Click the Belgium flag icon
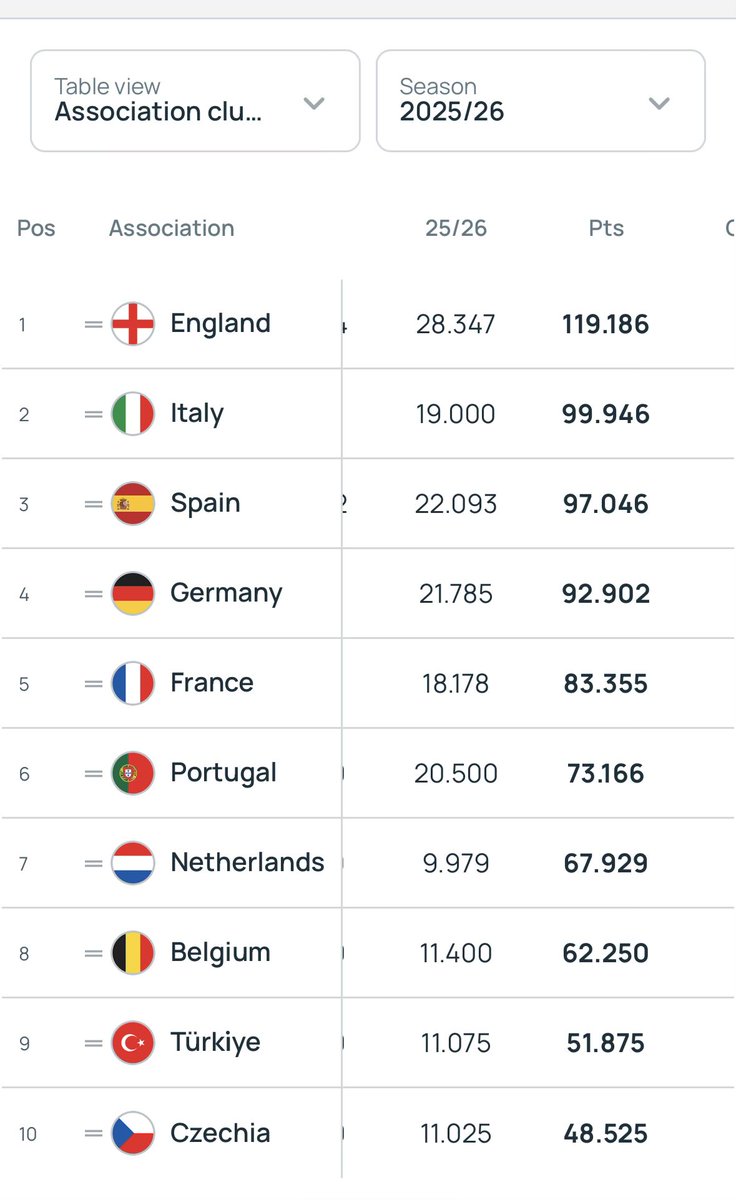The height and width of the screenshot is (1200, 736). tap(133, 953)
